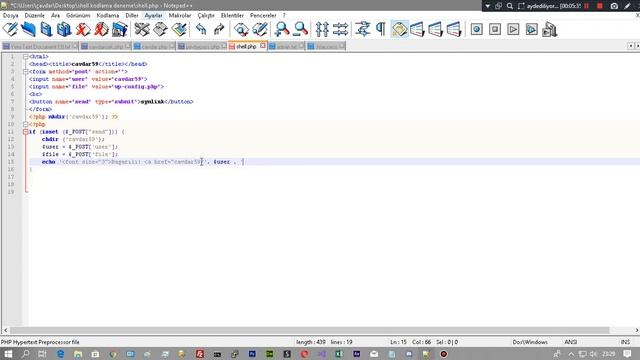Image resolution: width=640 pixels, height=360 pixels.
Task: Click the INS insert mode indicator
Action: point(625,342)
